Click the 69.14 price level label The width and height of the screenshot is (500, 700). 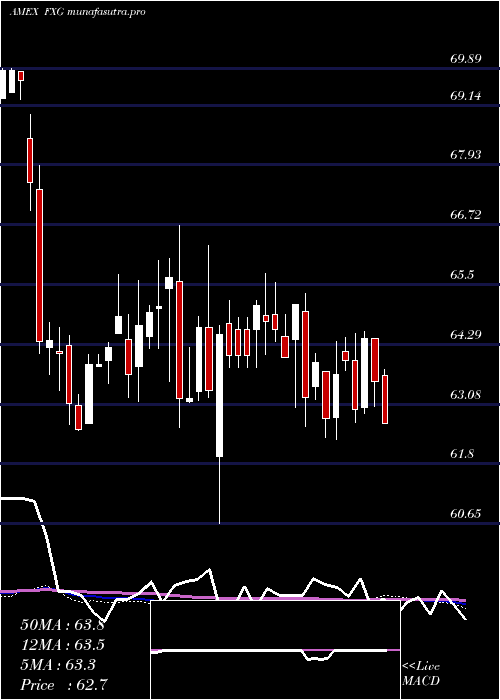click(466, 96)
